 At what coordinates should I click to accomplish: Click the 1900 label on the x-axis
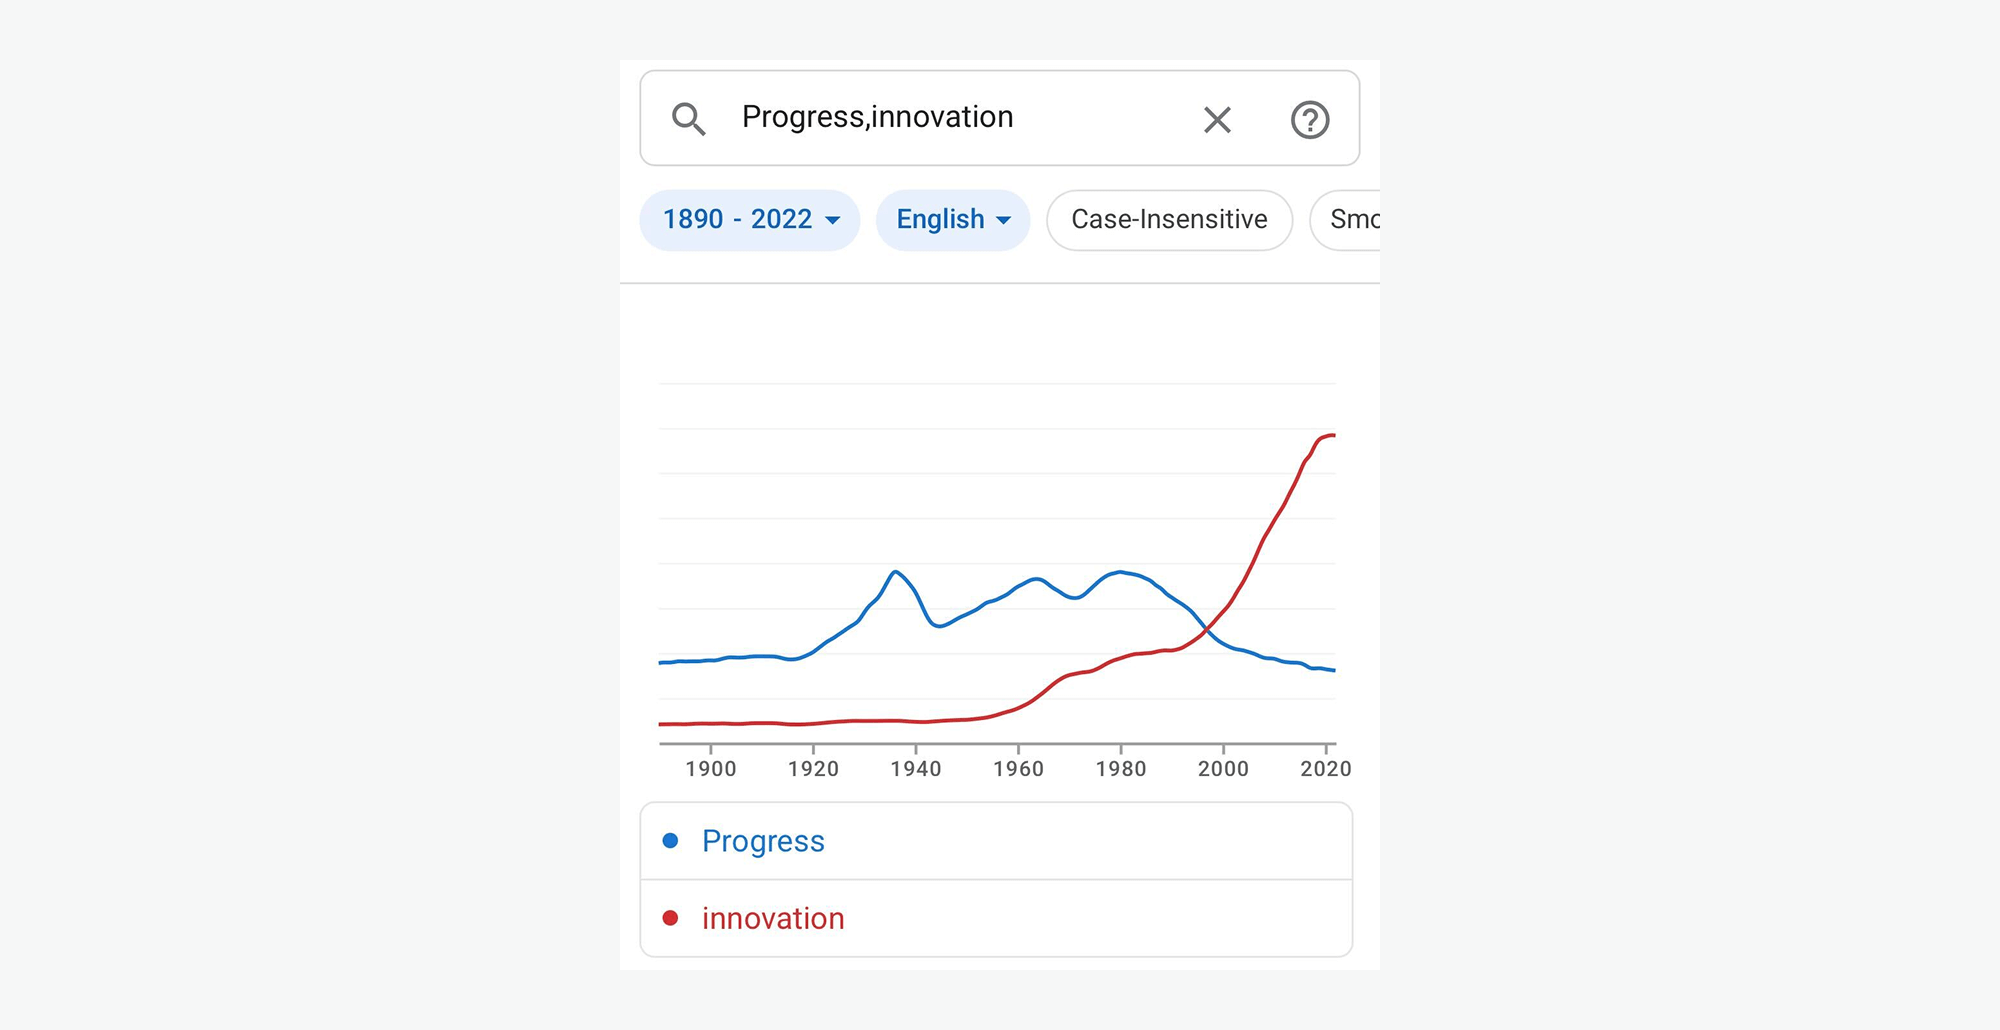pyautogui.click(x=711, y=769)
